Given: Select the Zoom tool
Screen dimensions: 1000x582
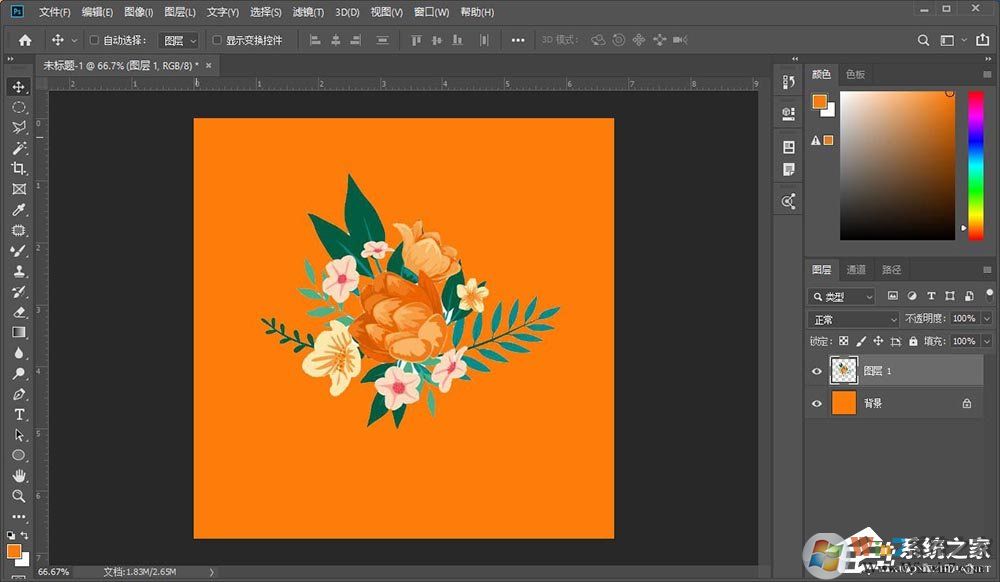Looking at the screenshot, I should tap(18, 495).
